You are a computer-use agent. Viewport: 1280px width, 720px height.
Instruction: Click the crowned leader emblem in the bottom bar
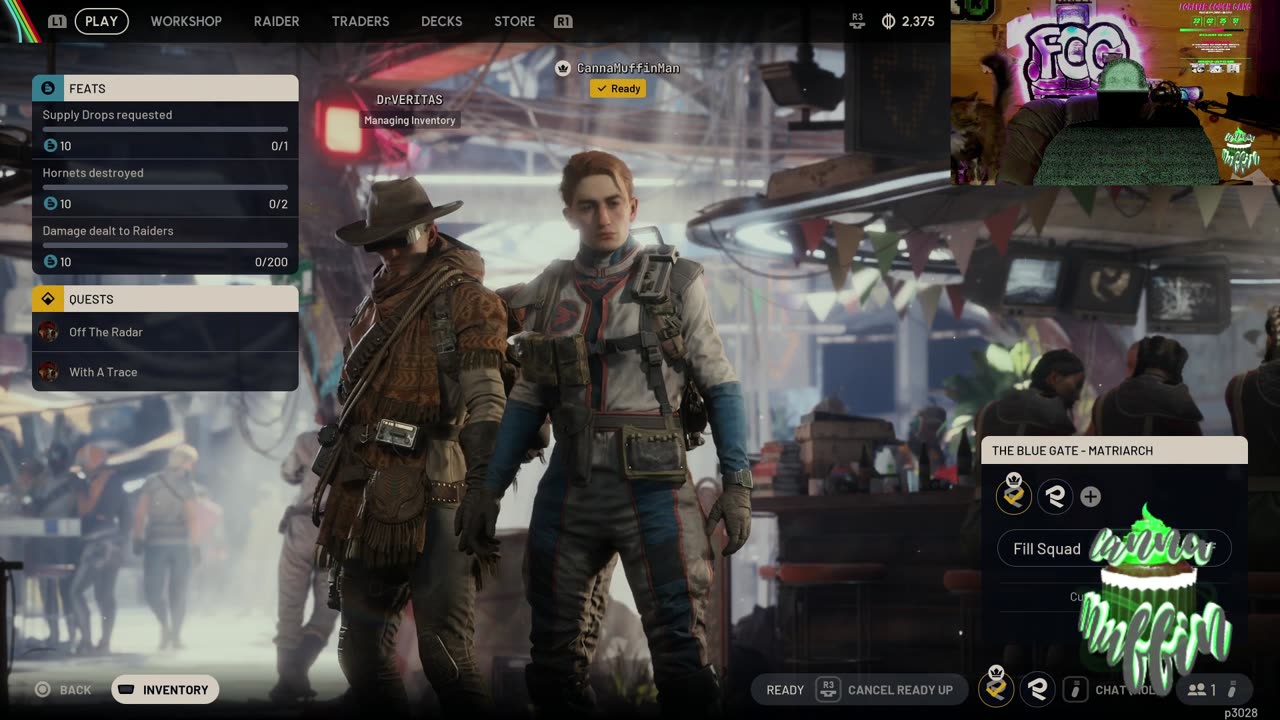996,687
